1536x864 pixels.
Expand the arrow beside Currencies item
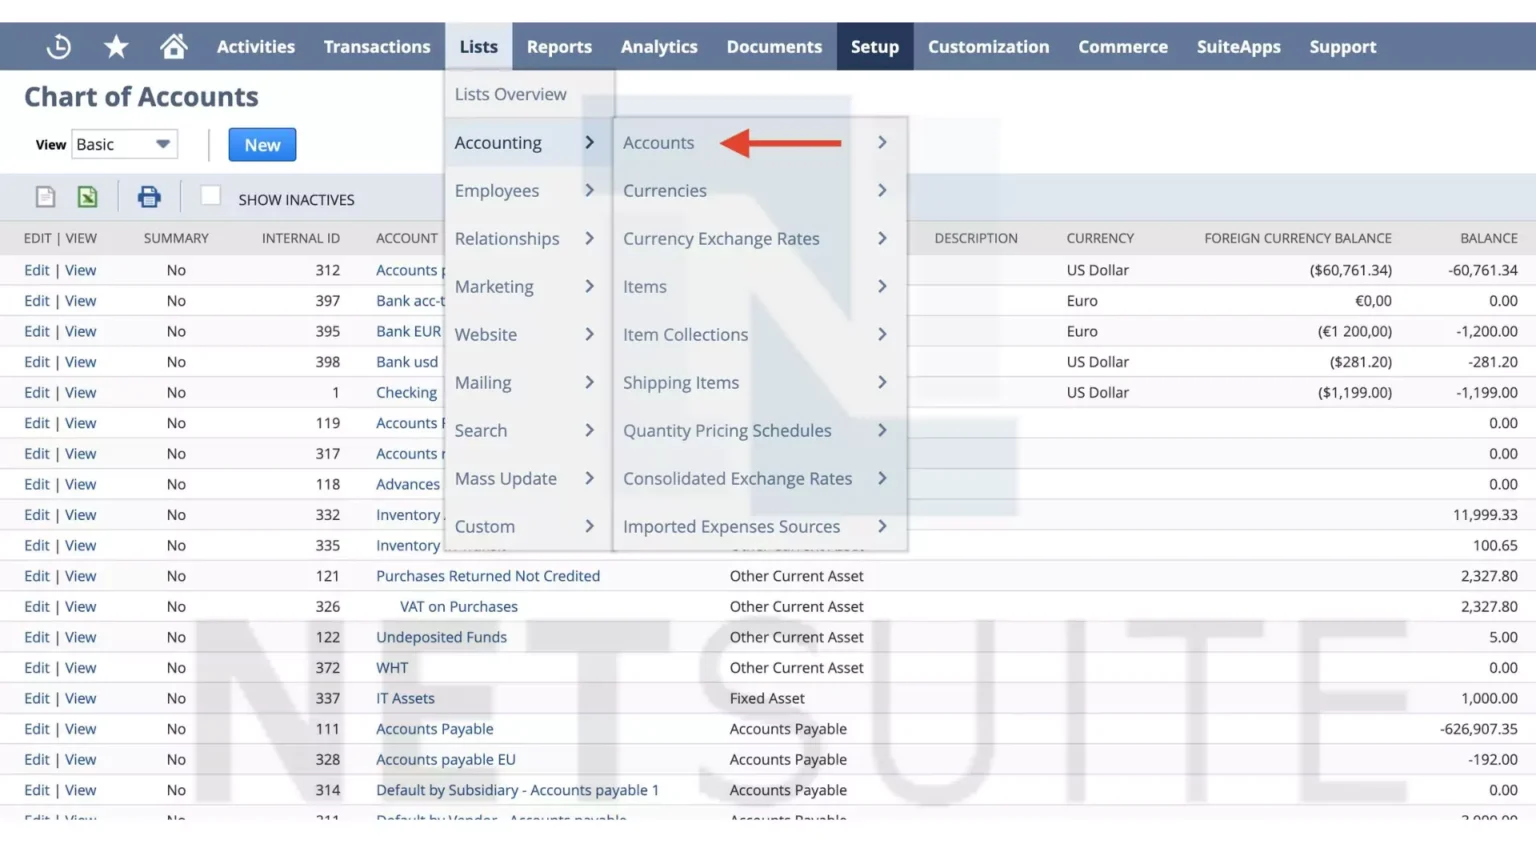(x=882, y=190)
